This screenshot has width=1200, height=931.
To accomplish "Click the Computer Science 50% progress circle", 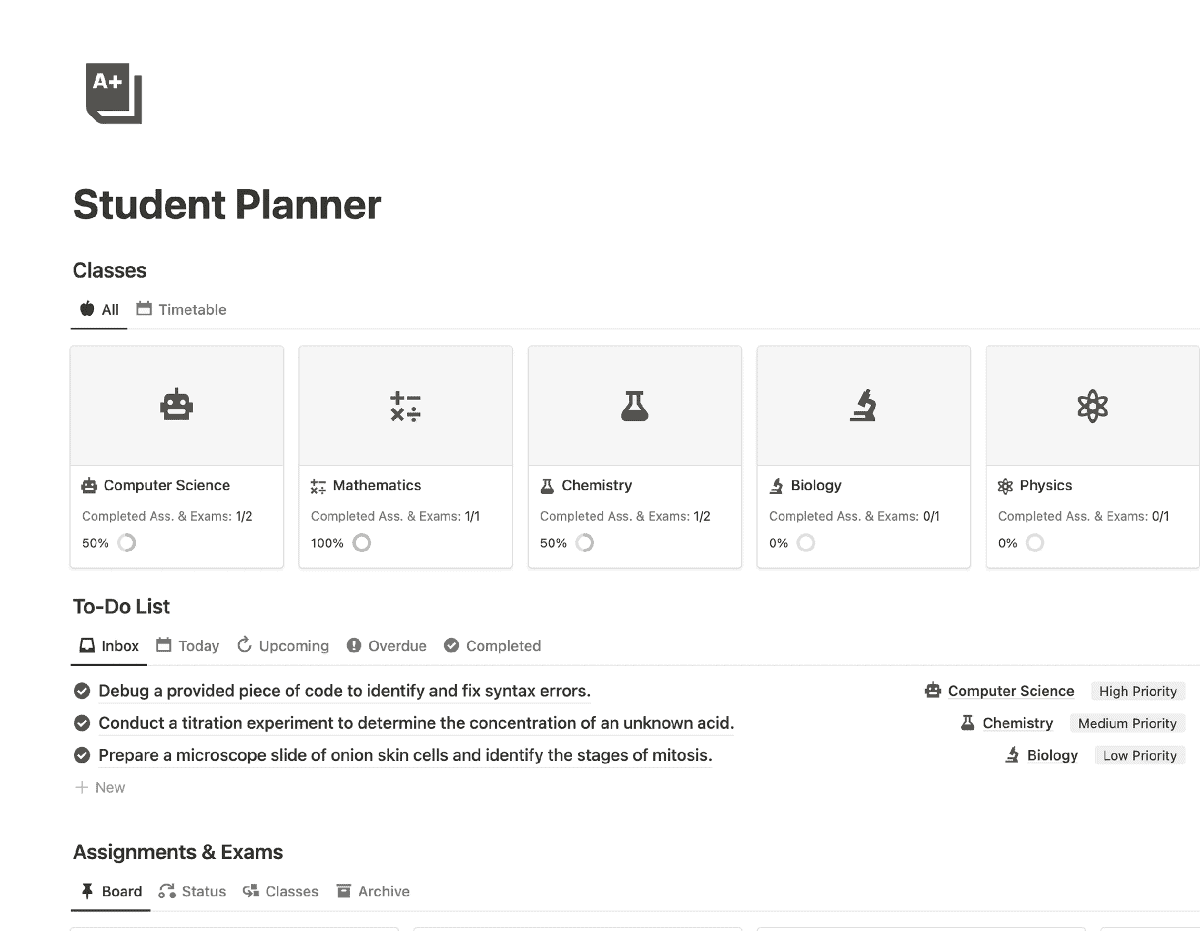I will [x=126, y=542].
